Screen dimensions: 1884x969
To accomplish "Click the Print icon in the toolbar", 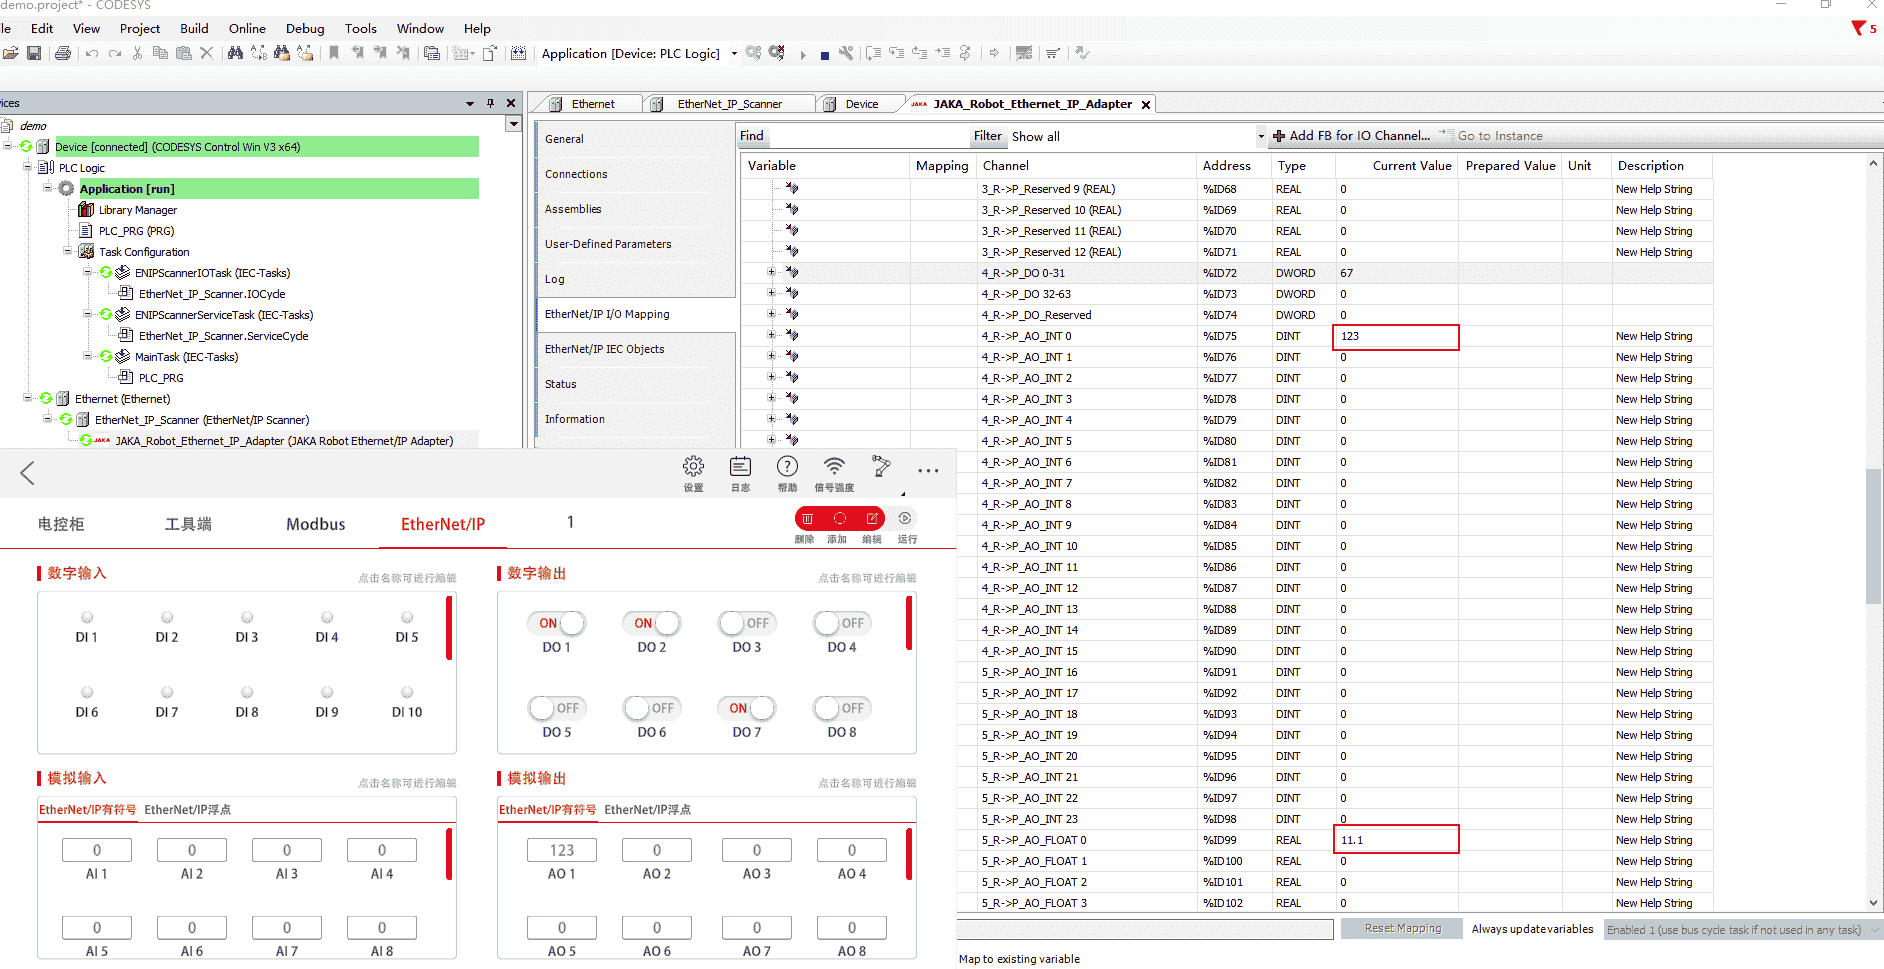I will pos(63,54).
